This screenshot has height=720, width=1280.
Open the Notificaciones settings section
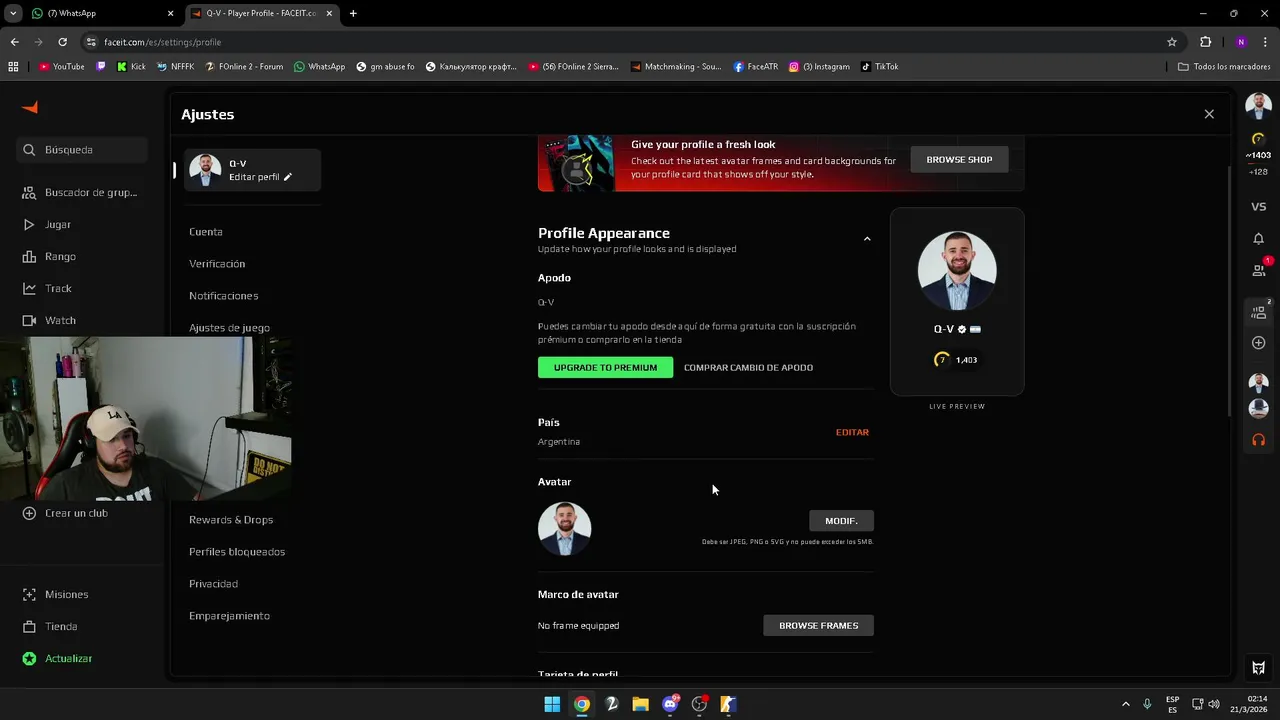224,296
